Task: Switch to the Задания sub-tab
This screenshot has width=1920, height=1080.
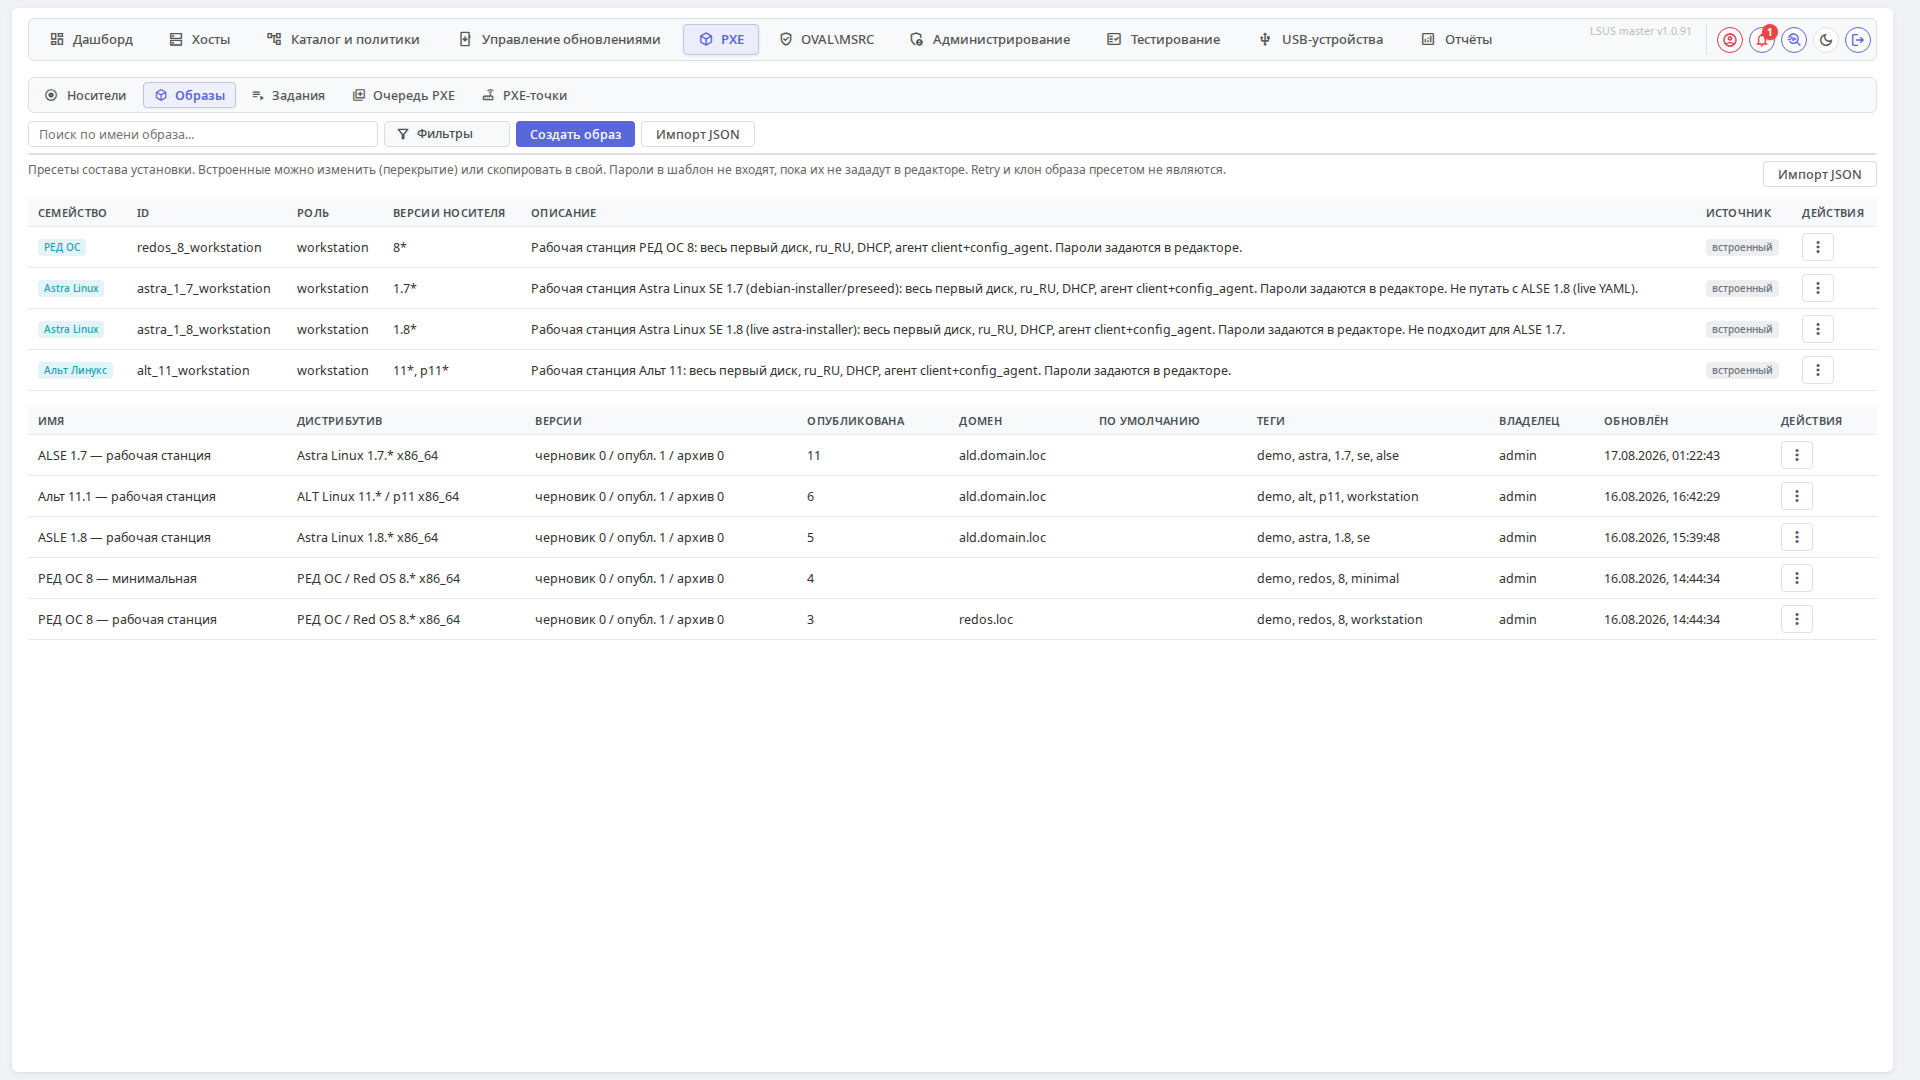Action: pos(288,96)
